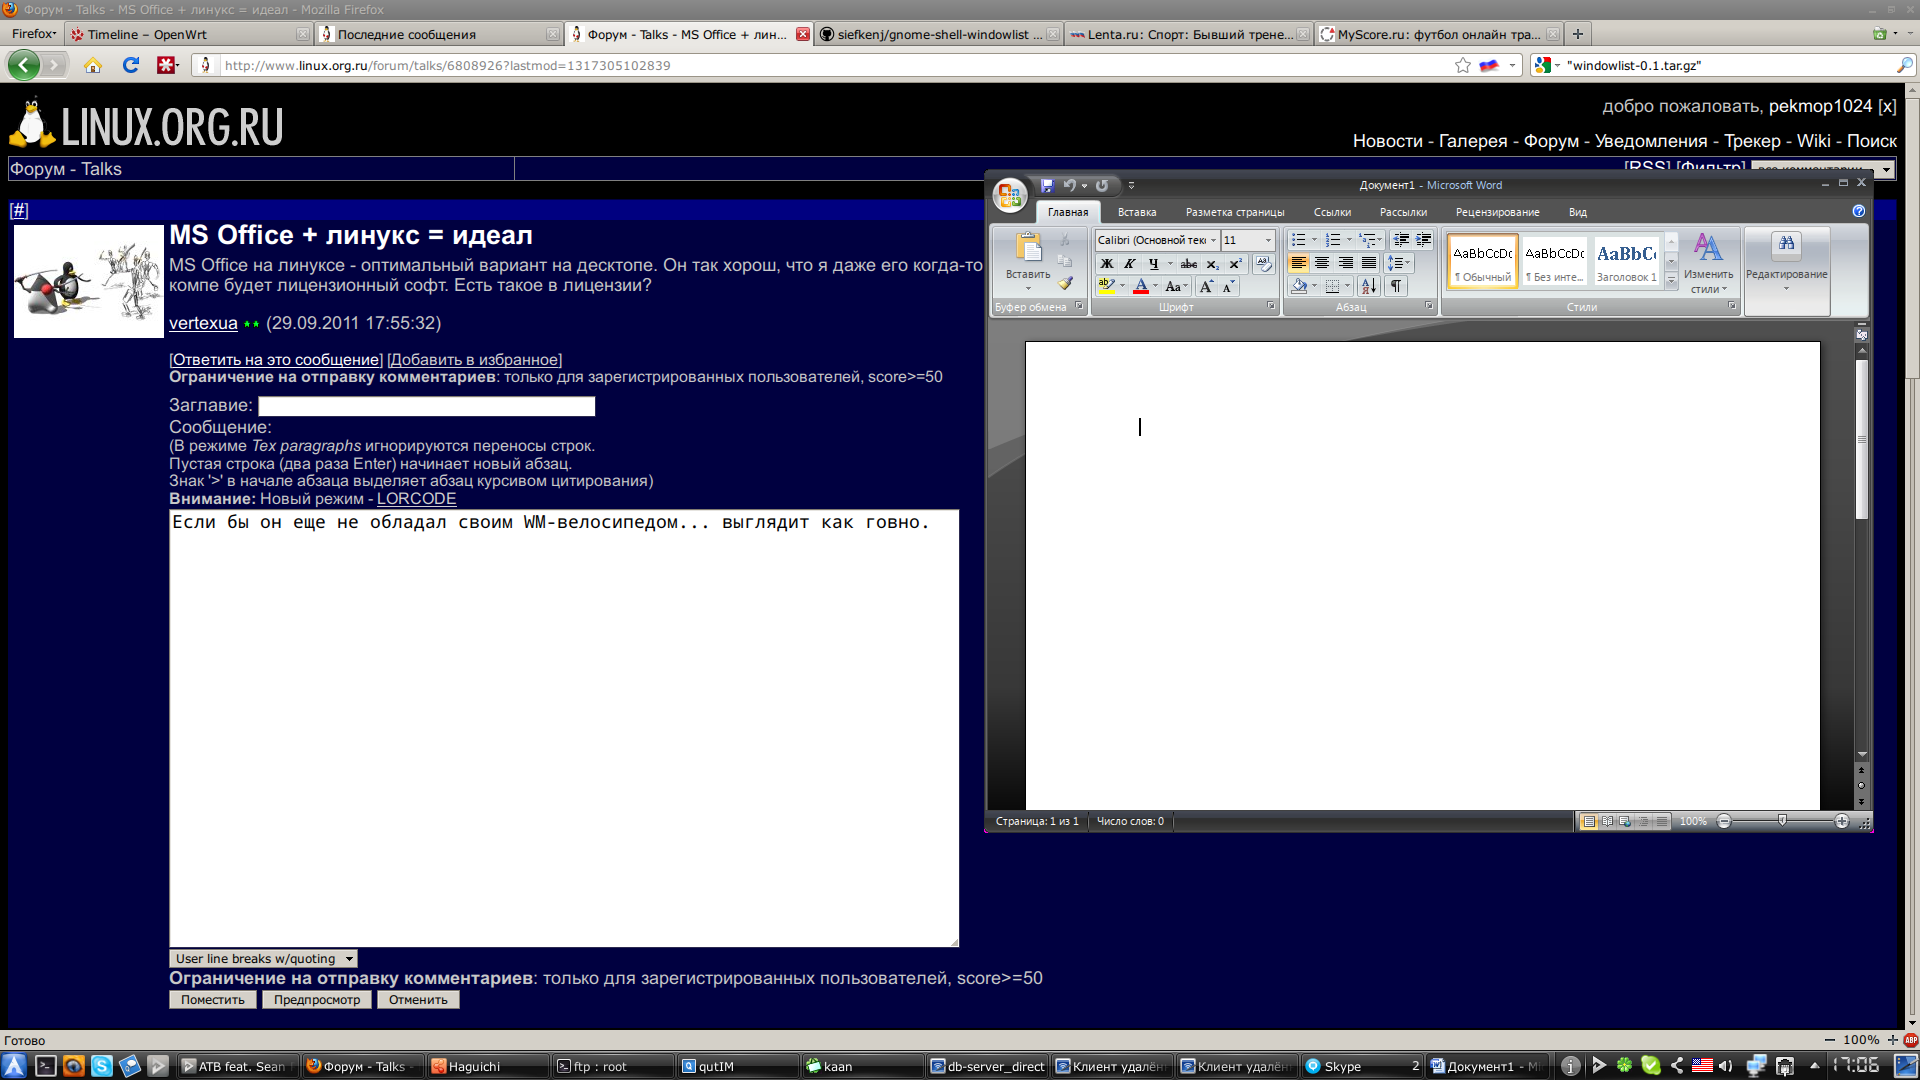Open the User line breaks w/quoting dropdown
Image resolution: width=1920 pixels, height=1080 pixels.
coord(264,958)
